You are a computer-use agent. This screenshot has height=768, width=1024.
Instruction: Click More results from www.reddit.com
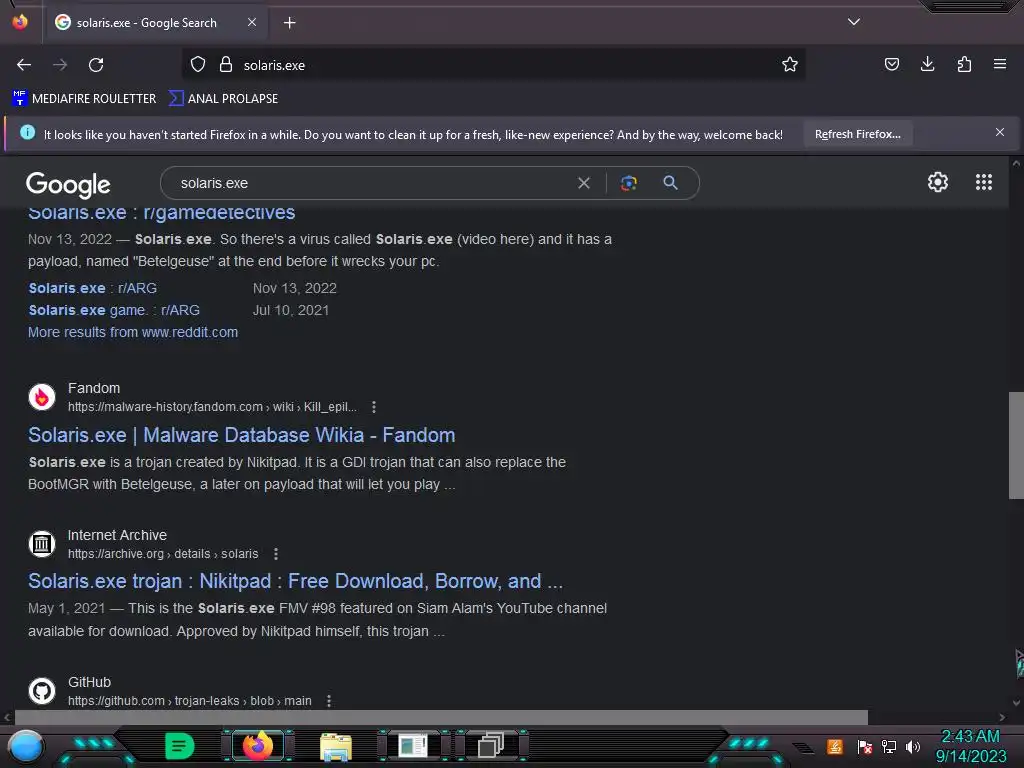tap(133, 332)
